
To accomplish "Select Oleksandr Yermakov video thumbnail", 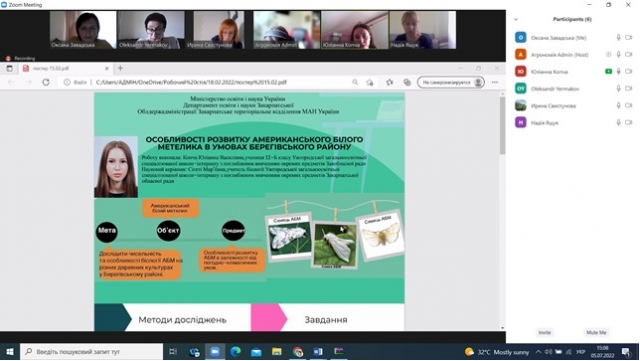I will tap(151, 30).
